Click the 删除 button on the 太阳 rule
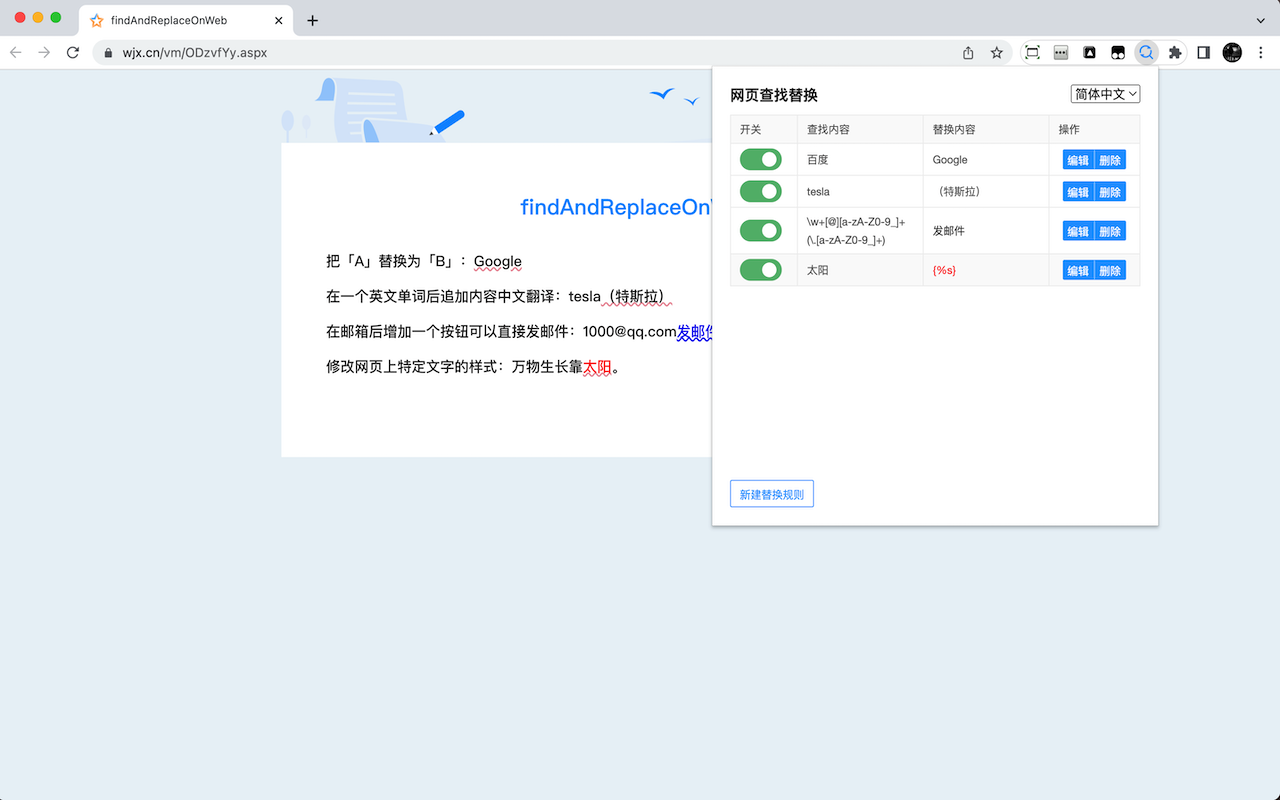Image resolution: width=1280 pixels, height=800 pixels. [x=1111, y=269]
